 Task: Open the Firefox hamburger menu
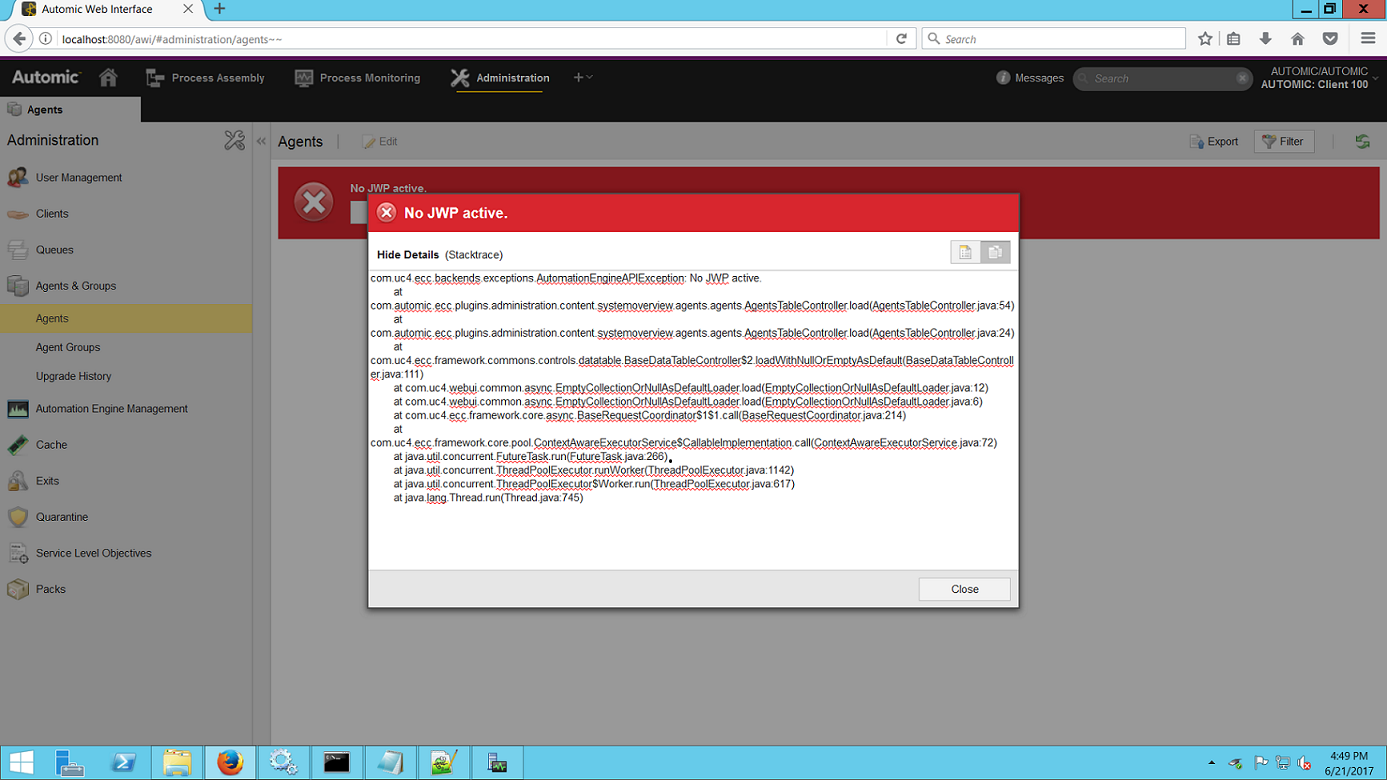[1368, 38]
